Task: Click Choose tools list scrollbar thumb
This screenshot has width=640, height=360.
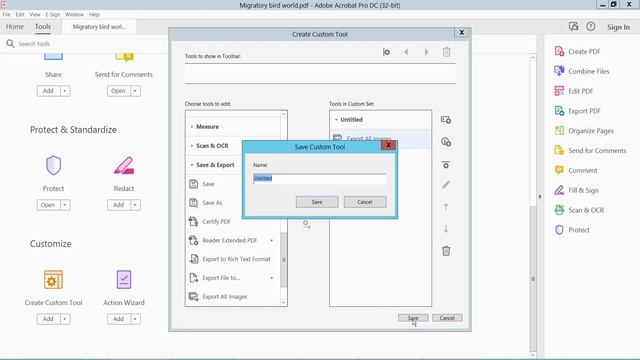Action: [283, 260]
